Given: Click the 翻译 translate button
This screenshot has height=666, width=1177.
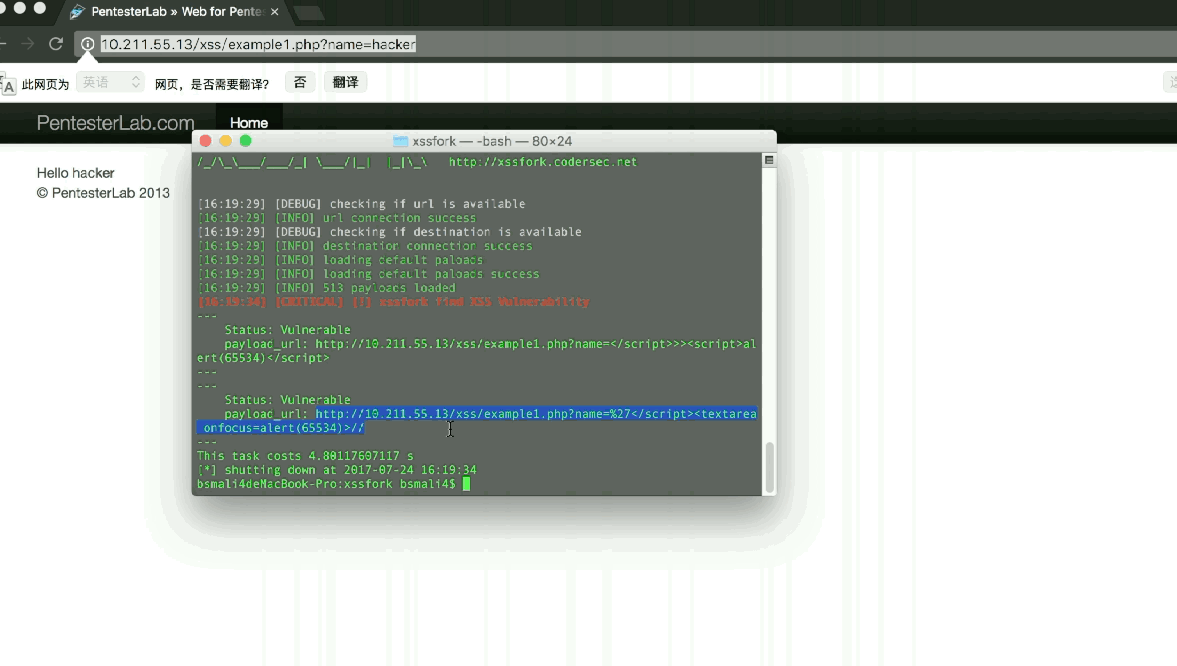Looking at the screenshot, I should (x=345, y=83).
